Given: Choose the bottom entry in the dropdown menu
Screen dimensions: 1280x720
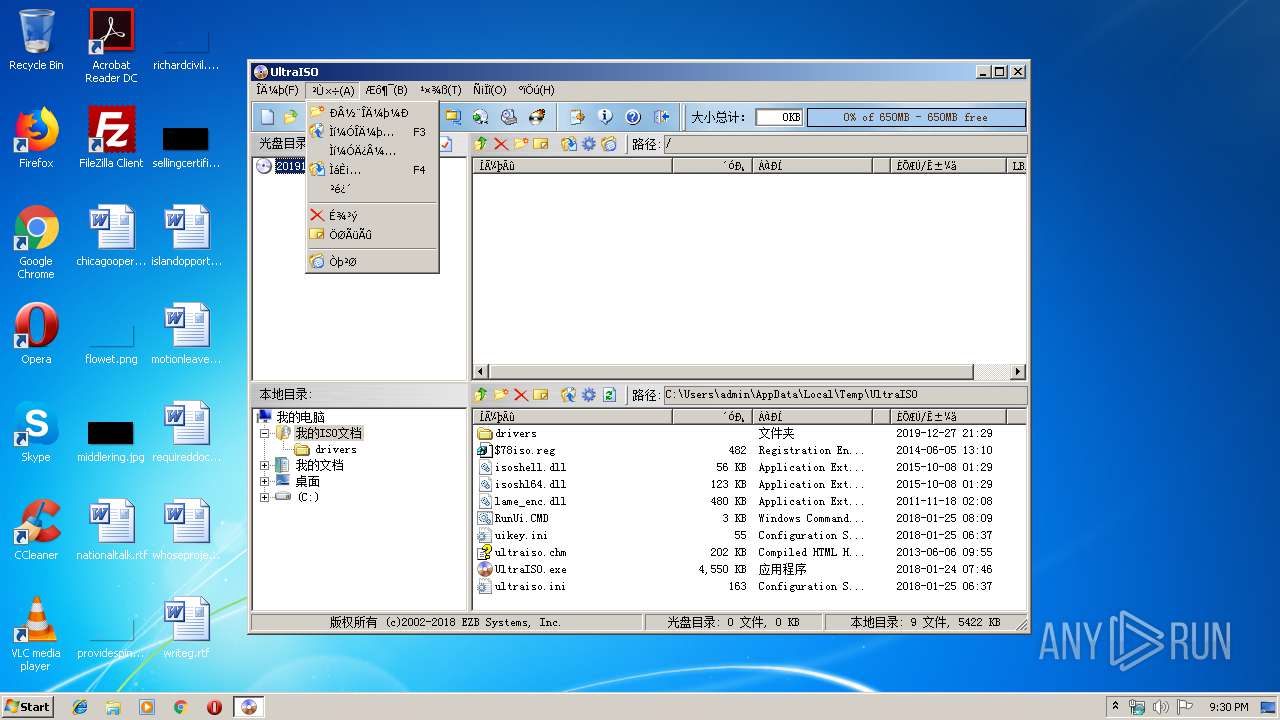Looking at the screenshot, I should (x=372, y=261).
